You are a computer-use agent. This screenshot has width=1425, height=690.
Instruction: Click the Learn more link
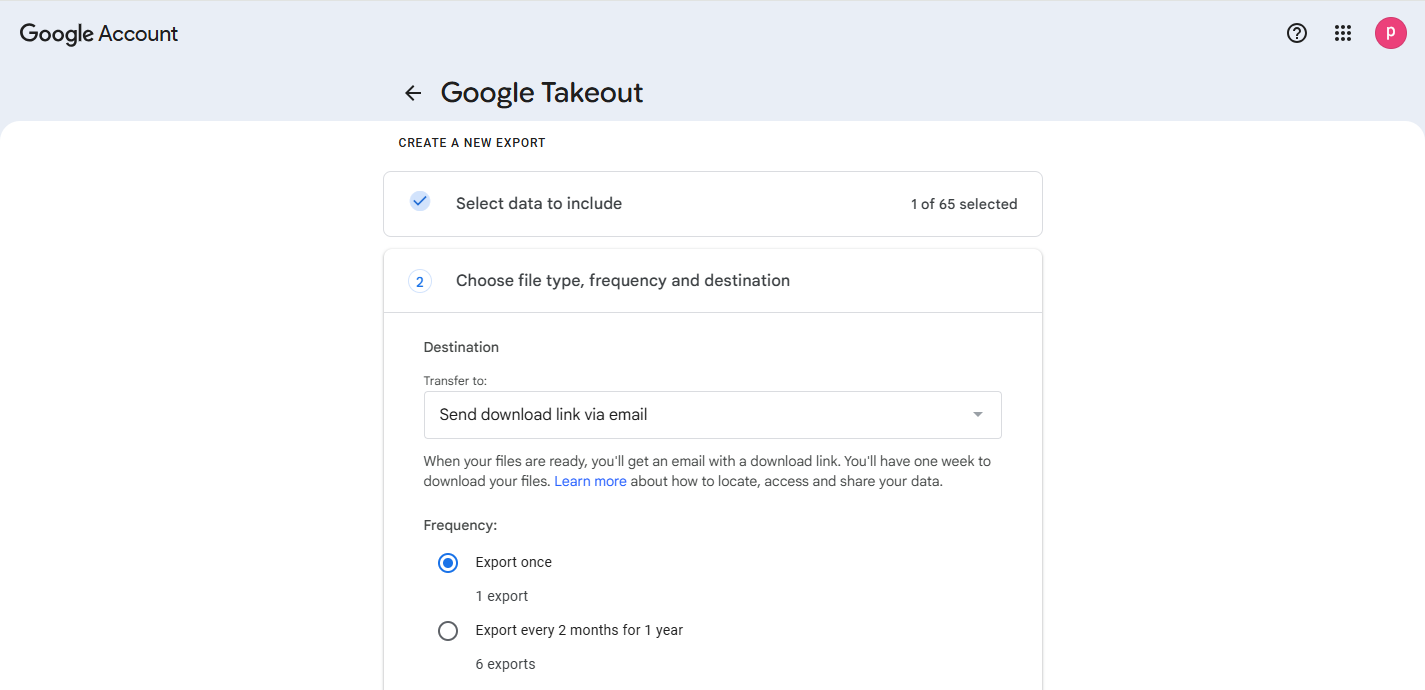(x=590, y=481)
